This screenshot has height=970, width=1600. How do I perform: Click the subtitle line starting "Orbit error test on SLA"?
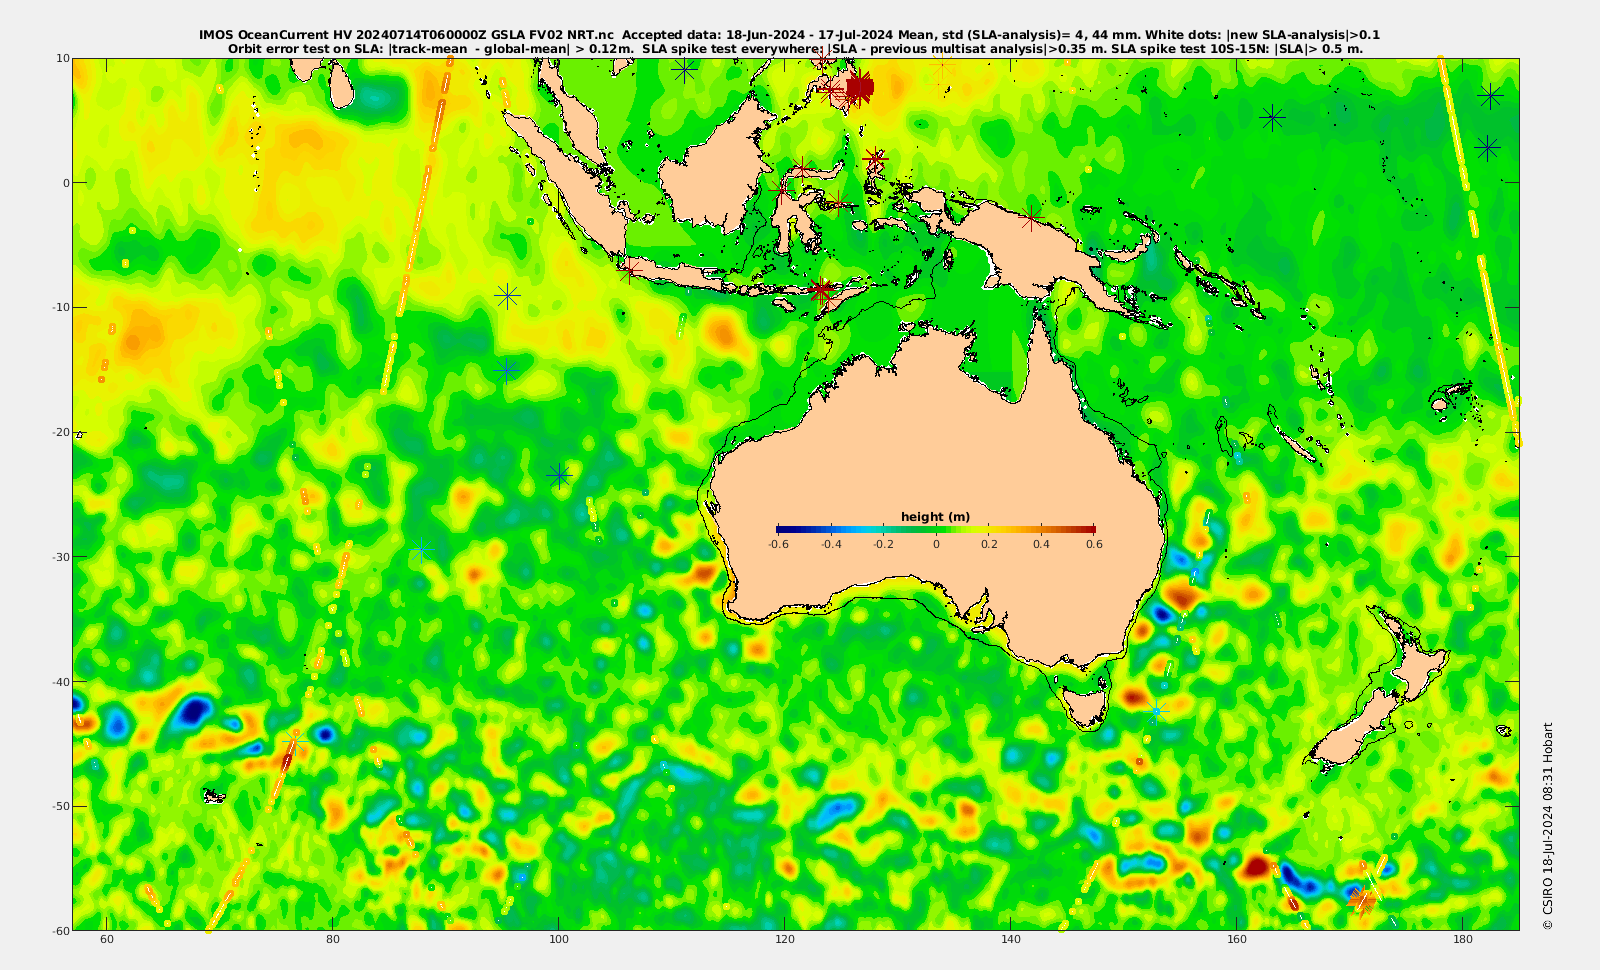pos(795,48)
